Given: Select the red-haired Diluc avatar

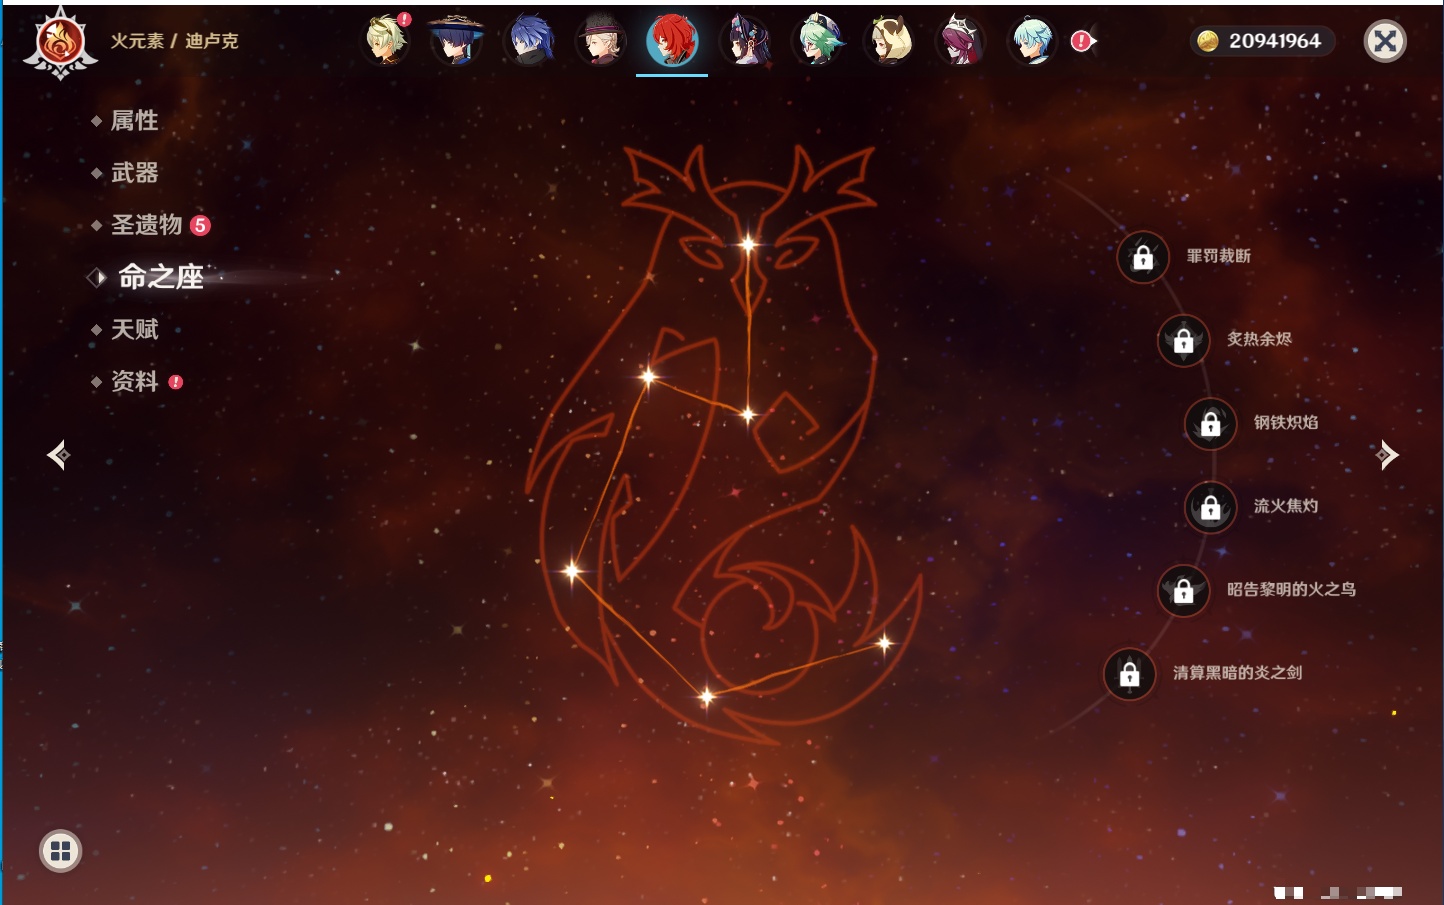Looking at the screenshot, I should click(x=672, y=41).
